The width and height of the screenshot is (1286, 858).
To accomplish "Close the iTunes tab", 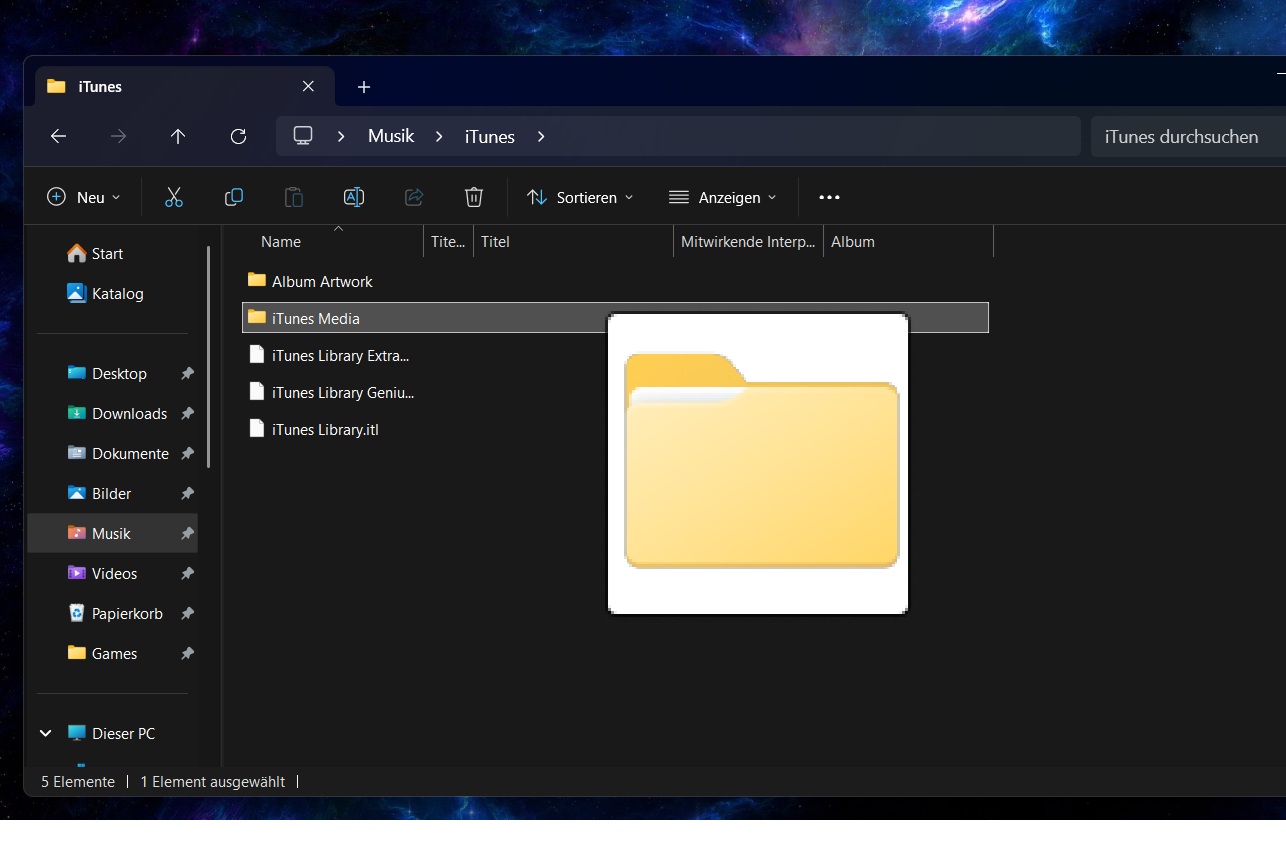I will 308,87.
